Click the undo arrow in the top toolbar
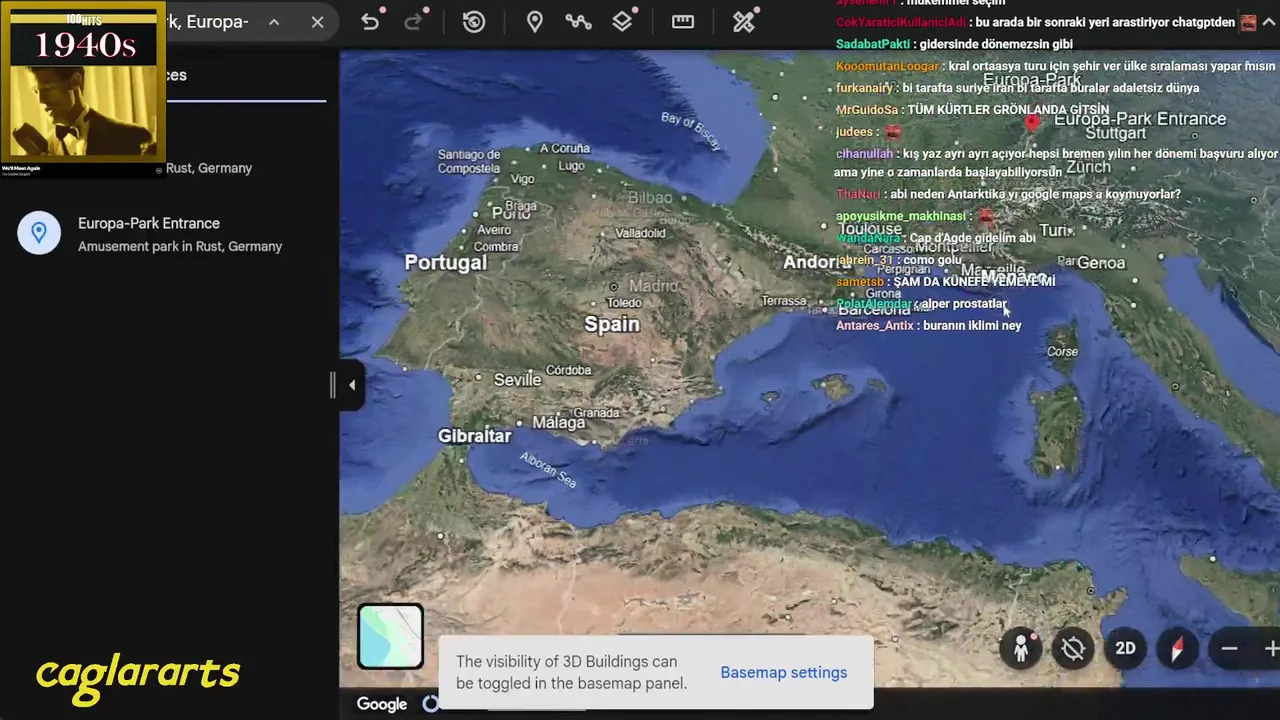 tap(370, 22)
